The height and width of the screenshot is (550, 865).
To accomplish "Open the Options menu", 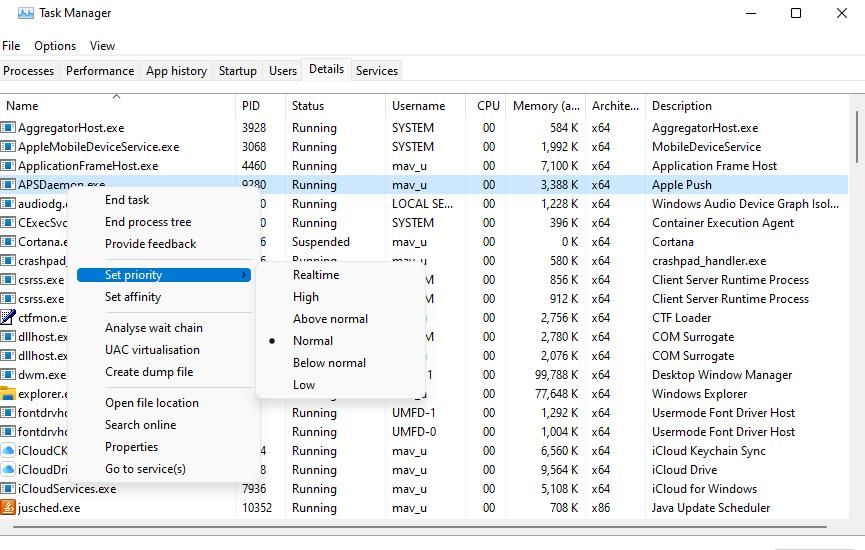I will 55,46.
